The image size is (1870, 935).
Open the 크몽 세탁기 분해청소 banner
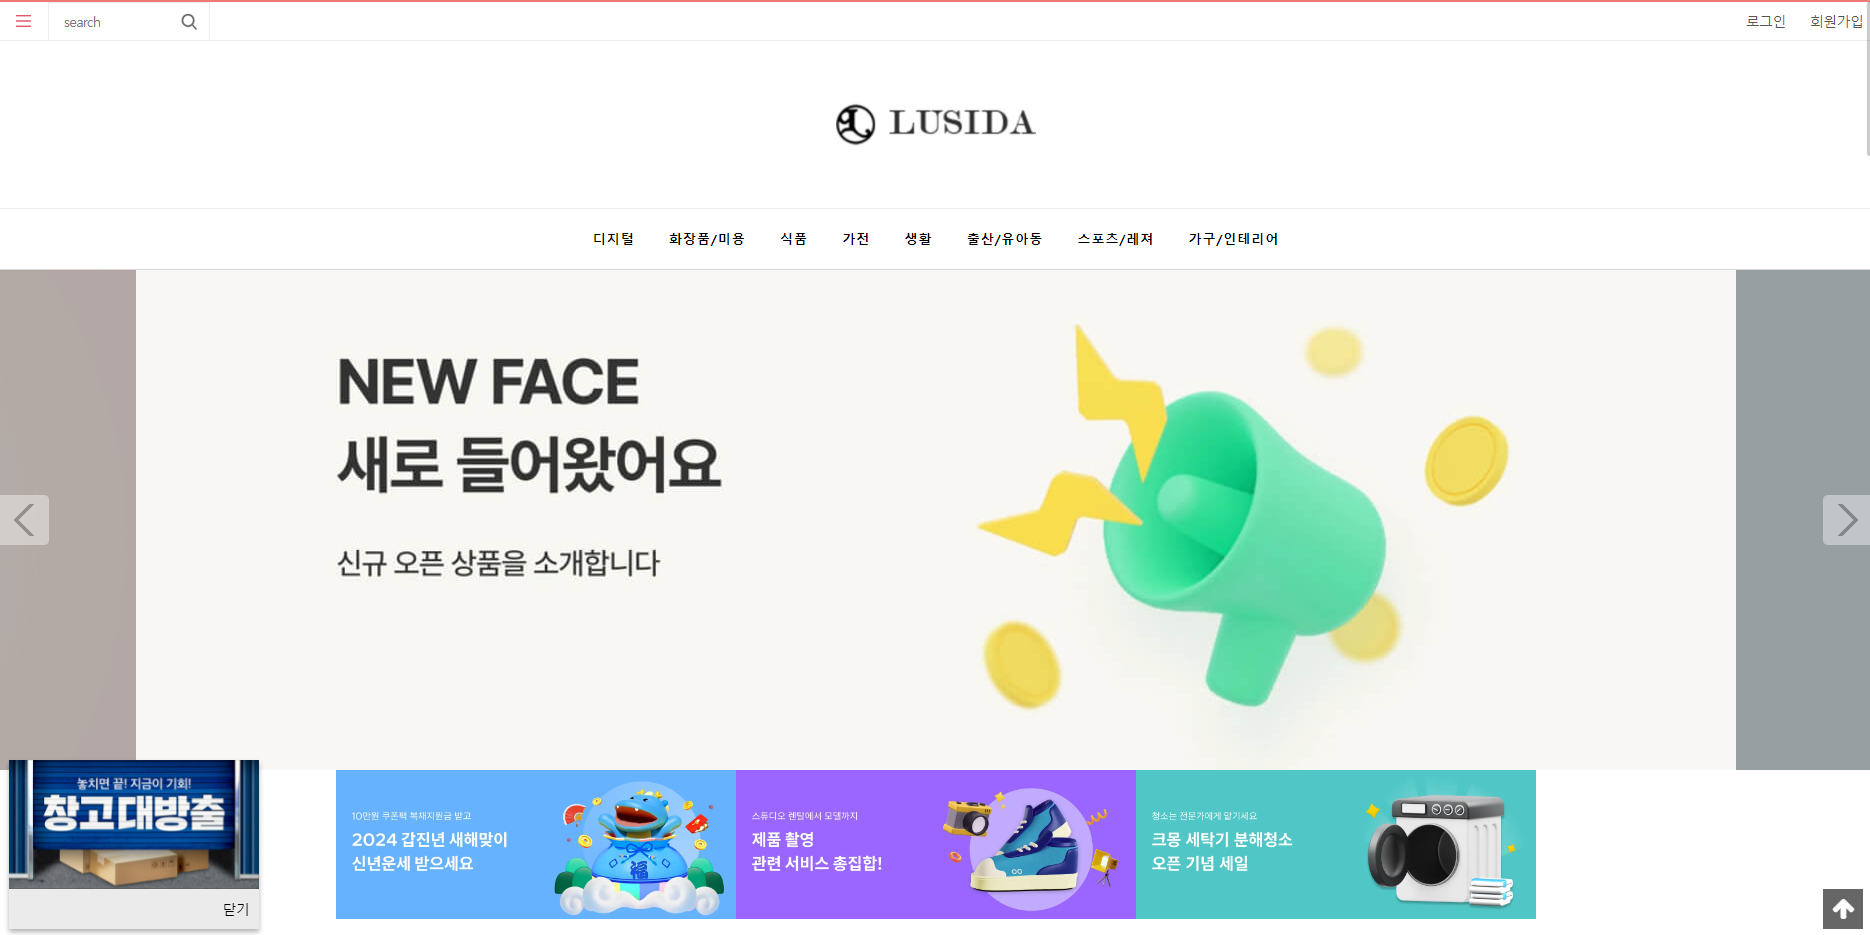[x=1336, y=844]
